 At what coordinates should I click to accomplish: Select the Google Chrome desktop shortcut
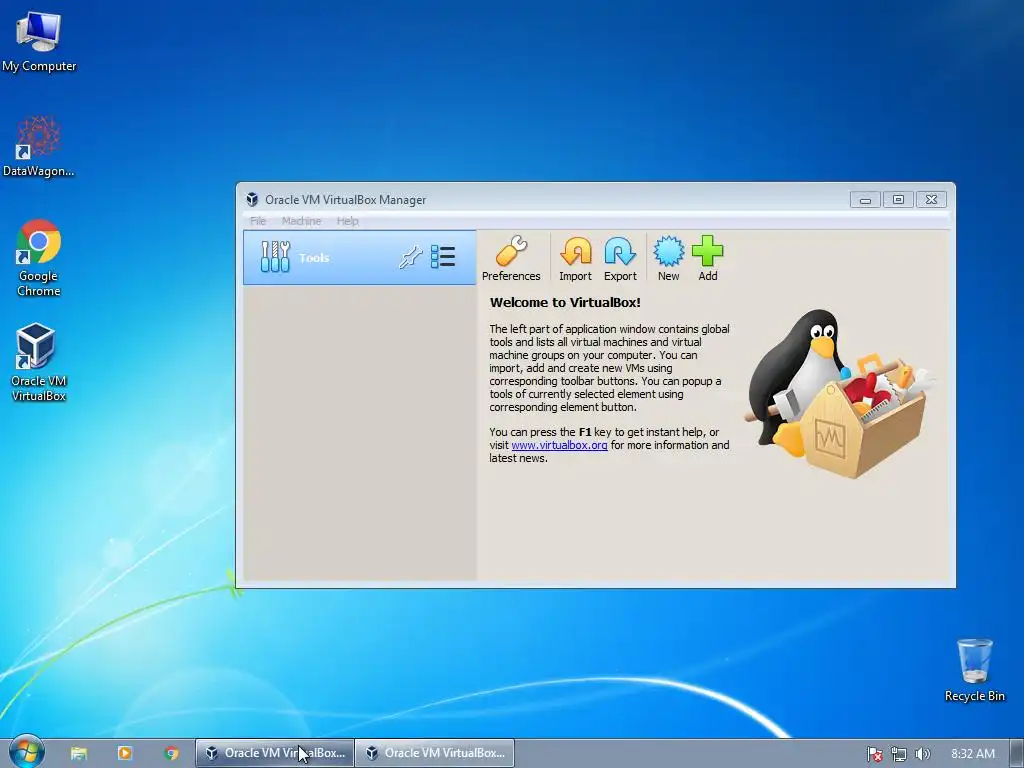tap(39, 259)
